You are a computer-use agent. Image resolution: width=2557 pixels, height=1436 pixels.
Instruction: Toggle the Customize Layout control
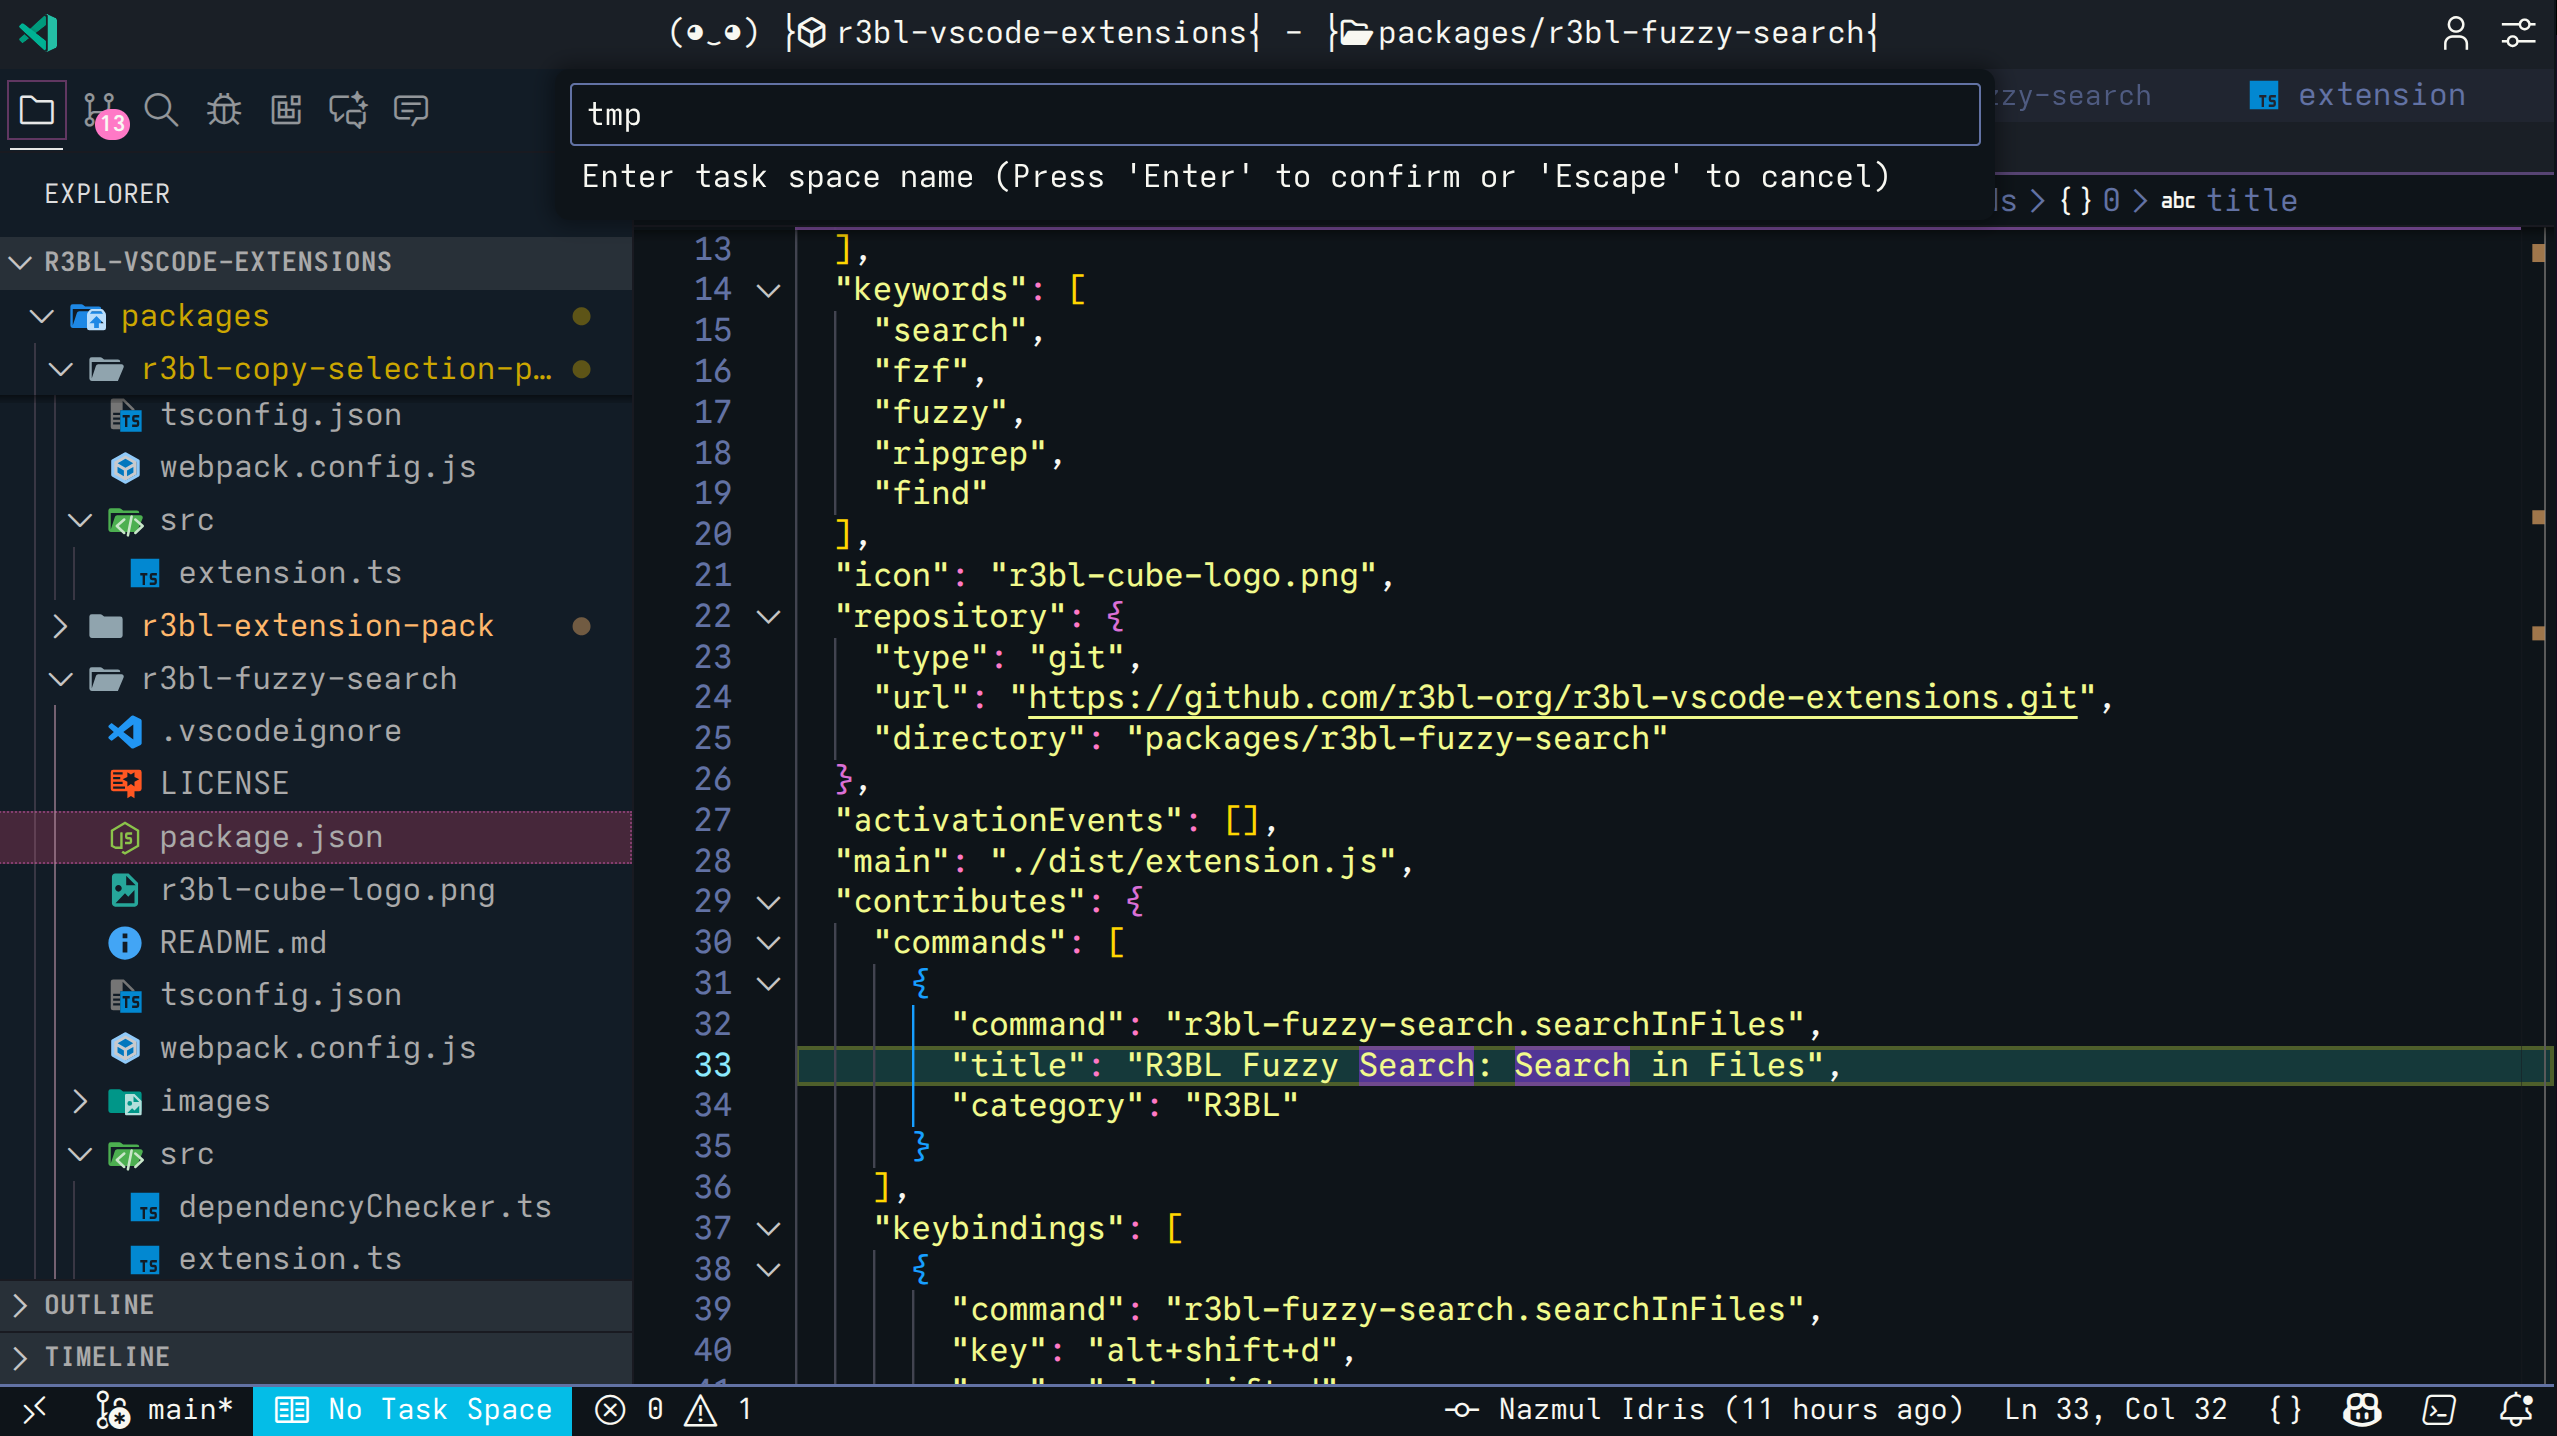[2519, 32]
